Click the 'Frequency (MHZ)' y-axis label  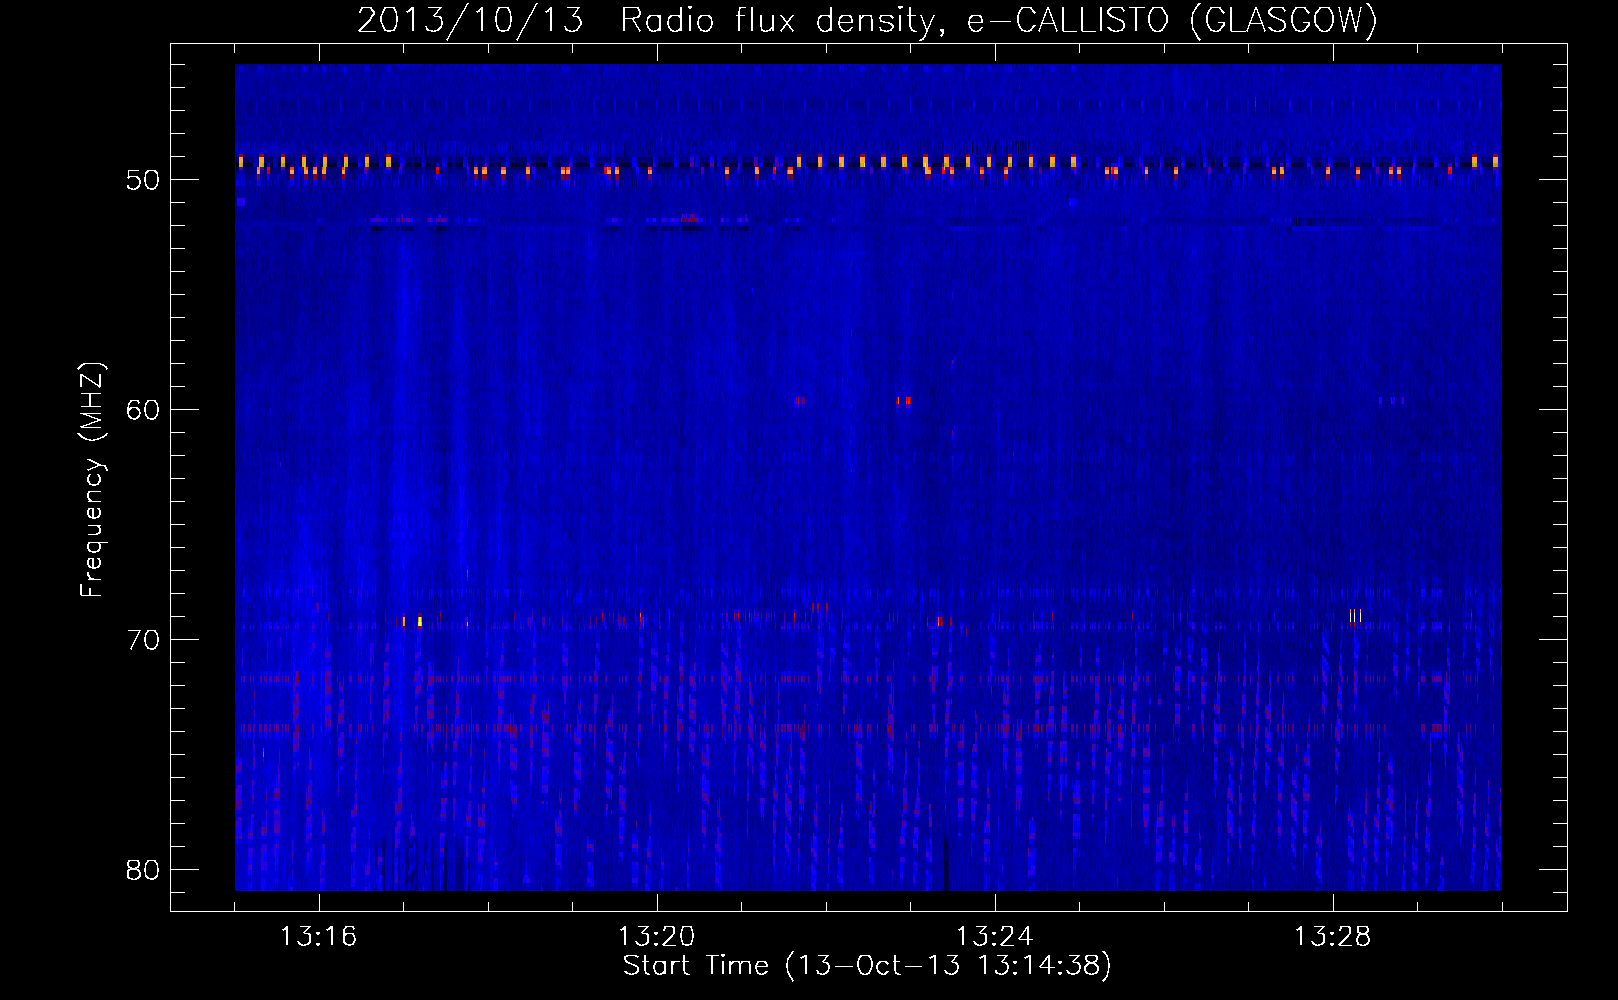[92, 480]
